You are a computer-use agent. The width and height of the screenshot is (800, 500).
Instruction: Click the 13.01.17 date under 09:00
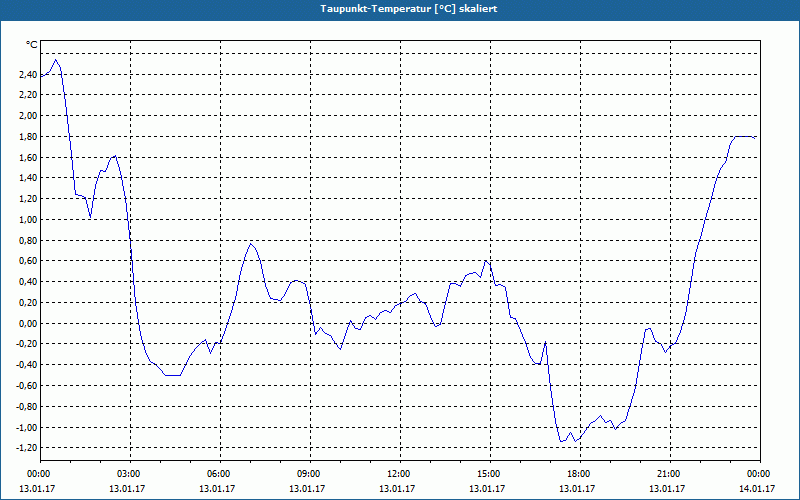(x=307, y=488)
